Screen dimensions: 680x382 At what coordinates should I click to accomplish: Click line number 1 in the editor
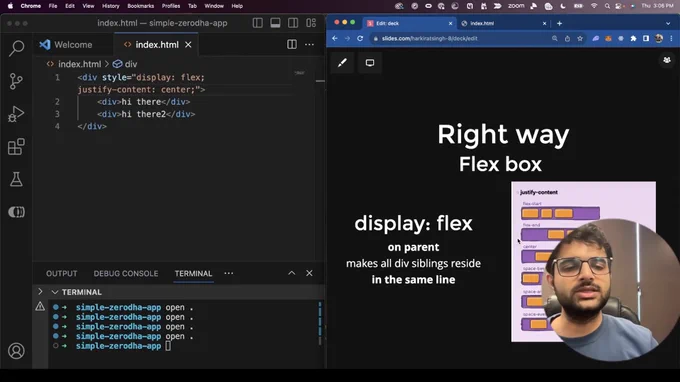[x=57, y=78]
